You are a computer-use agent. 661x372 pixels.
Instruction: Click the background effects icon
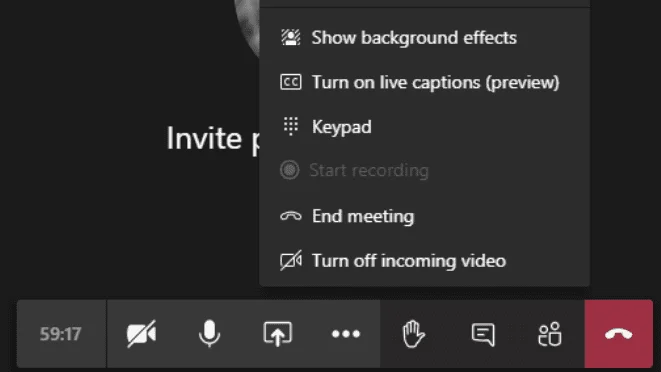point(290,38)
